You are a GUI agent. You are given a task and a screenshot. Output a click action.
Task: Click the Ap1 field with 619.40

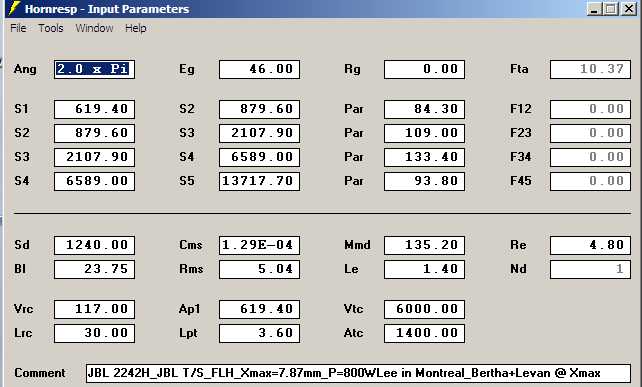[259, 309]
